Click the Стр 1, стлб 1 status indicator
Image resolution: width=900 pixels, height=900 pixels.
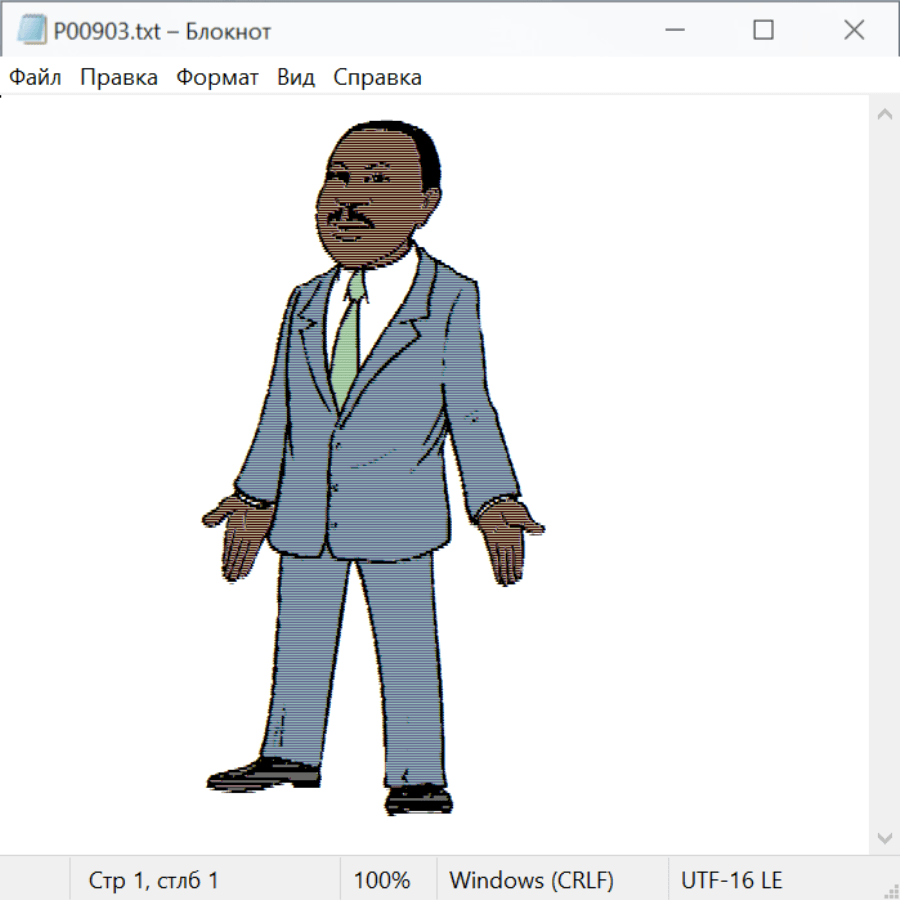click(153, 880)
